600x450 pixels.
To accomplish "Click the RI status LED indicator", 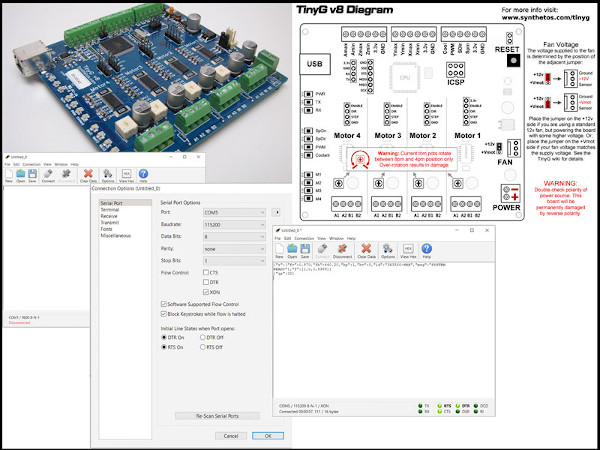I will point(476,411).
